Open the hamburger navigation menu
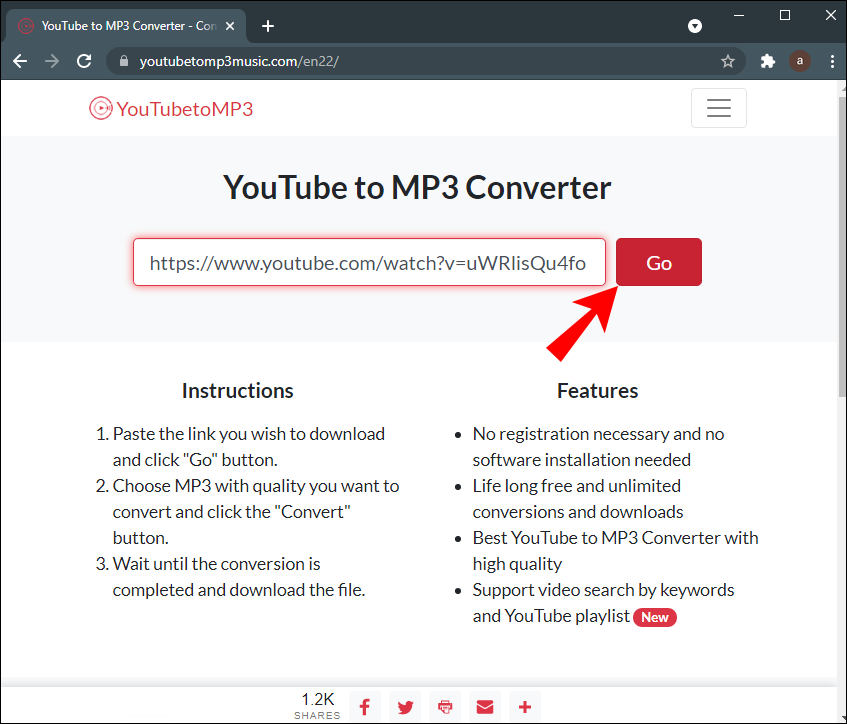This screenshot has width=847, height=724. (718, 108)
